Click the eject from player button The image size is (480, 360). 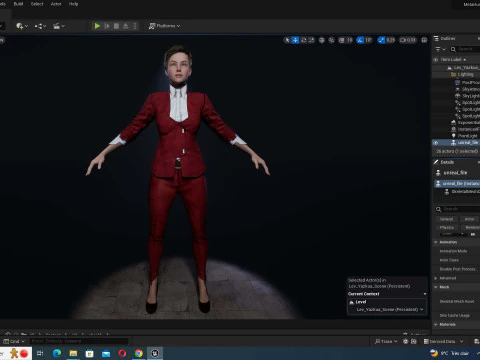126,26
